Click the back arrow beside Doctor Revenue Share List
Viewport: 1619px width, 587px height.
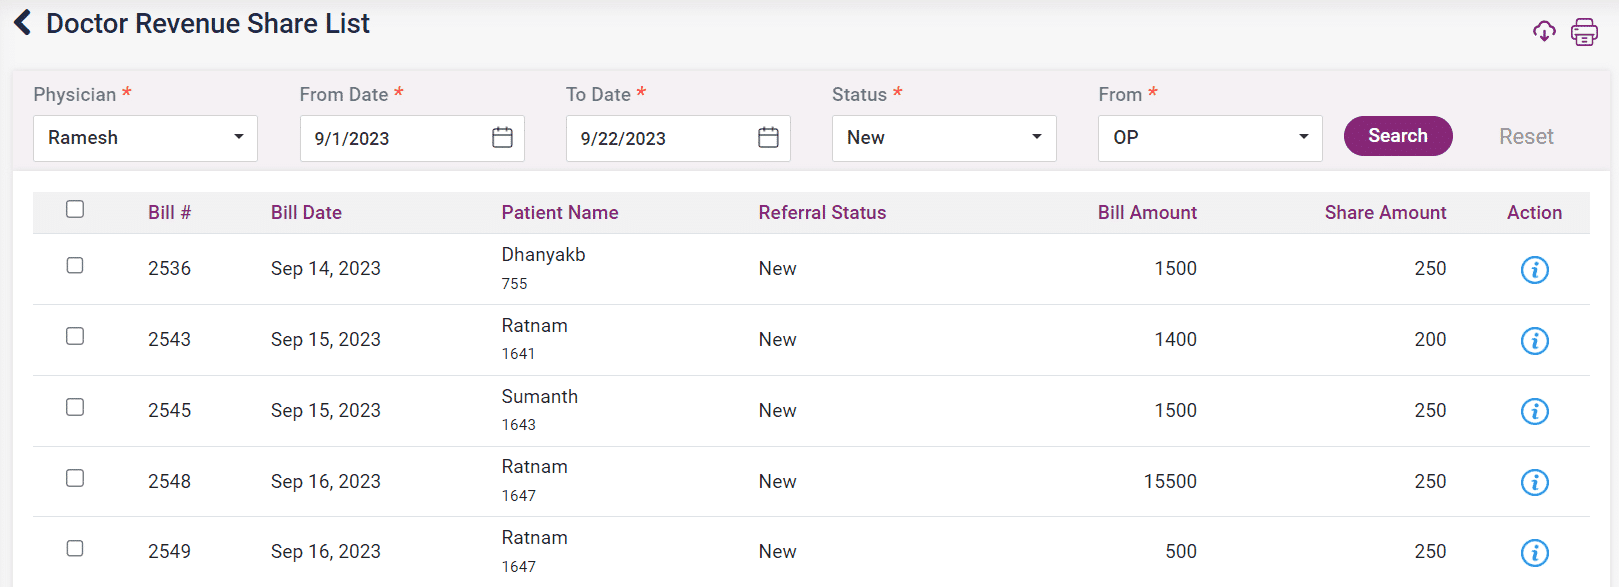tap(23, 23)
